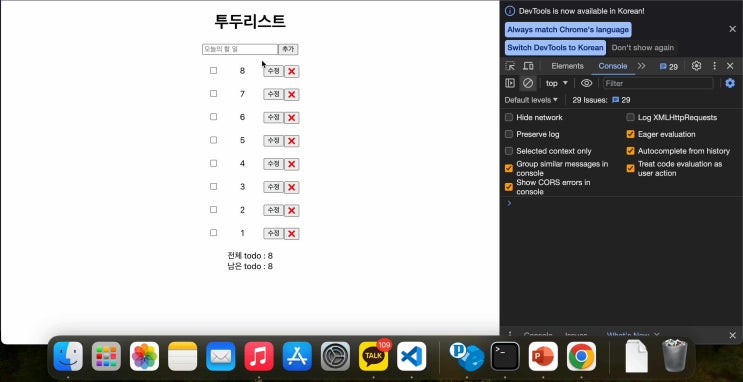
Task: Check the checkbox for todo item 1
Action: tap(213, 233)
